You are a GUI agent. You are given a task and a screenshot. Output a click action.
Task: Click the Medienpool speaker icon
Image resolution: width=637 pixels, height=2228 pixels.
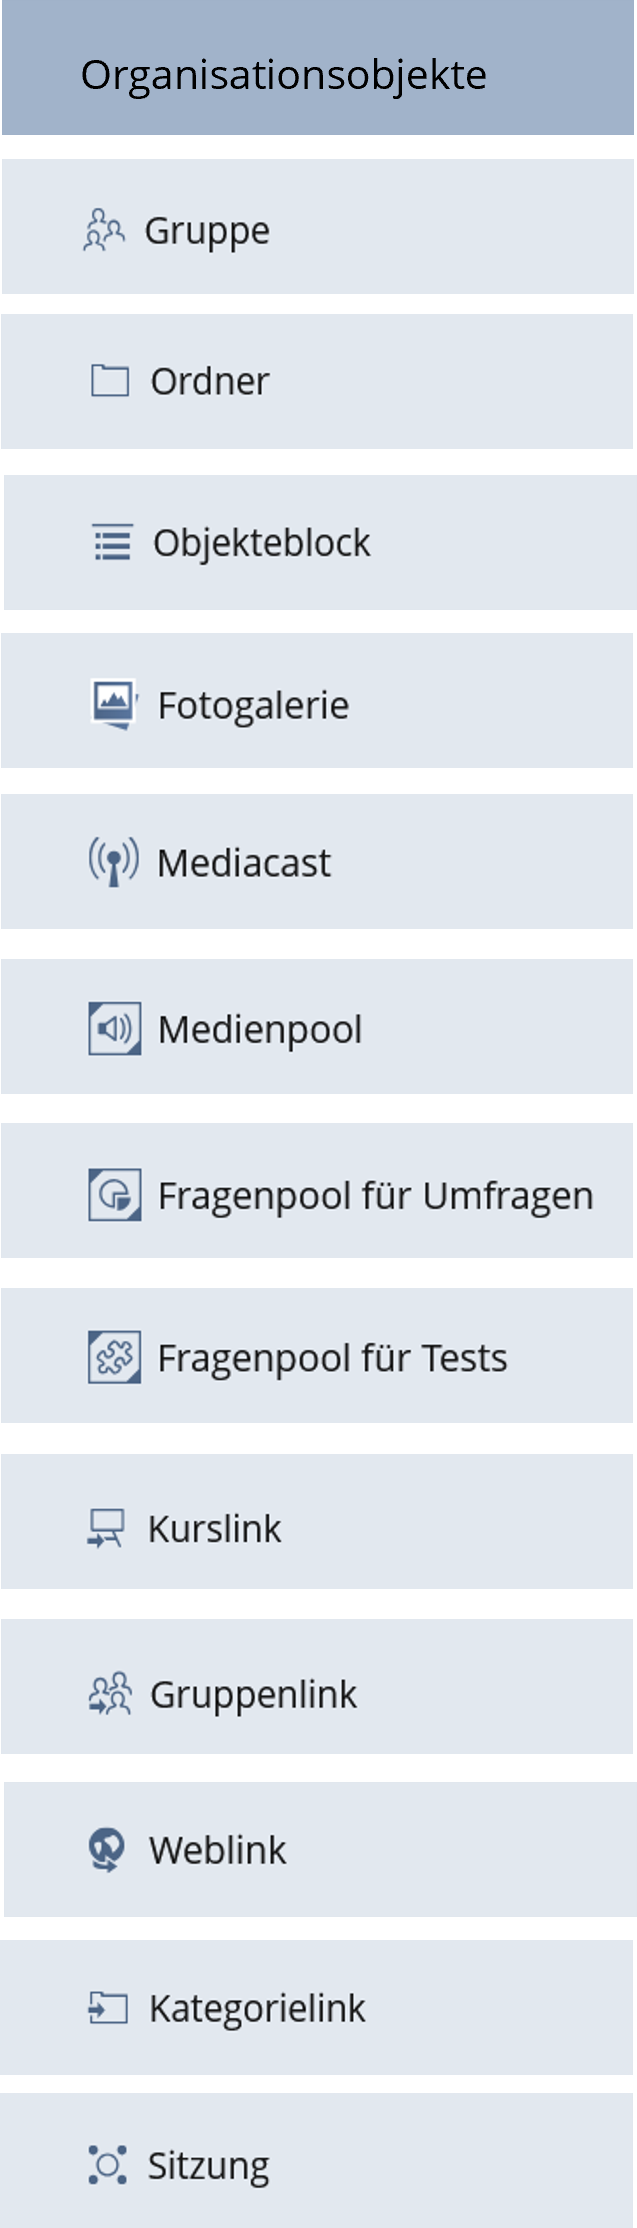click(x=115, y=1028)
